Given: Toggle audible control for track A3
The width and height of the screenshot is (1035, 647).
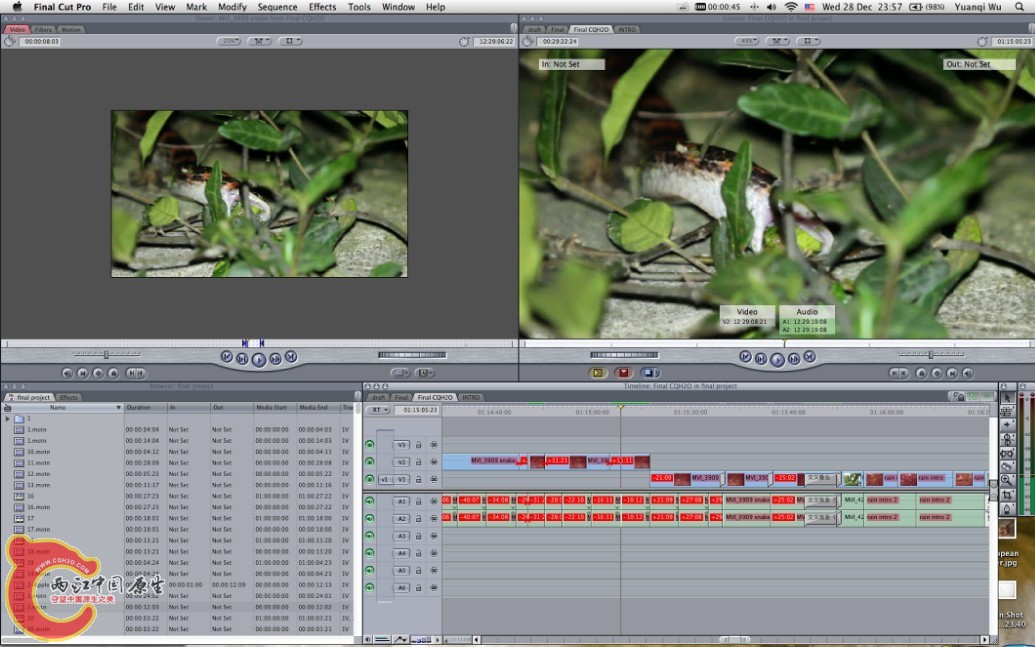Looking at the screenshot, I should (x=370, y=535).
